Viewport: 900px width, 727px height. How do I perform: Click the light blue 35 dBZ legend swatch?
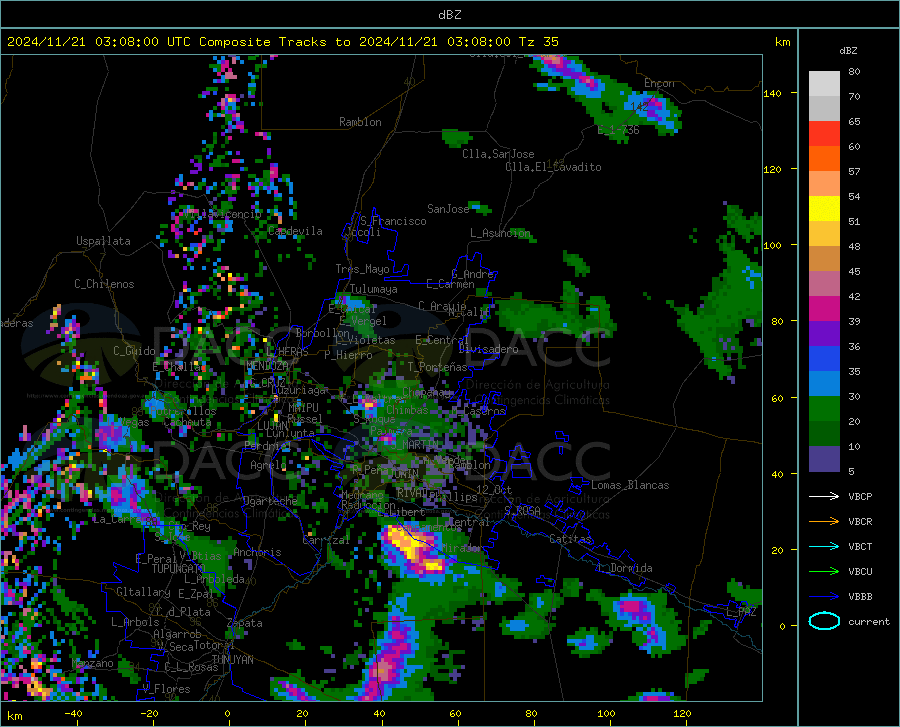coord(824,383)
